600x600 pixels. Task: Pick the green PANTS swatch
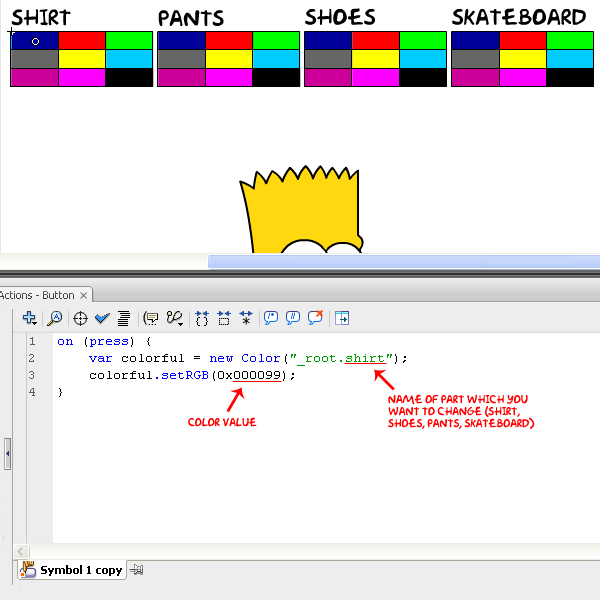pyautogui.click(x=276, y=41)
